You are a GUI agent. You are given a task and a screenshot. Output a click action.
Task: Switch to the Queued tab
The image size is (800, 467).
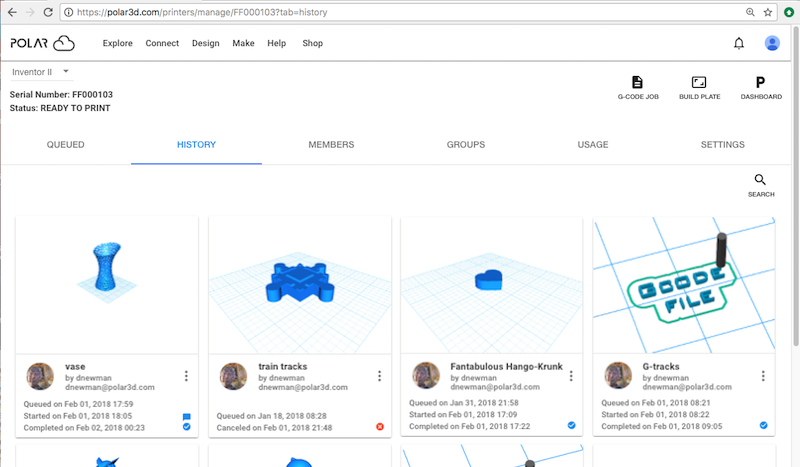(x=66, y=144)
